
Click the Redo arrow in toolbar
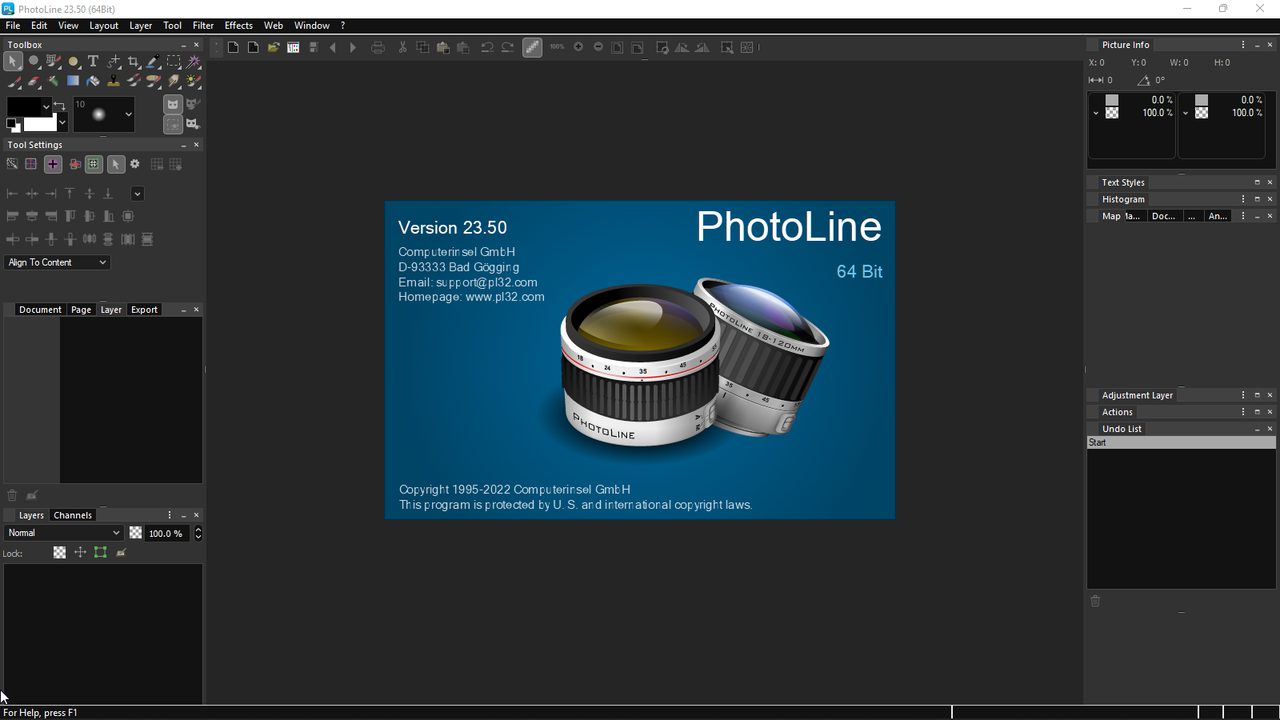pos(508,47)
